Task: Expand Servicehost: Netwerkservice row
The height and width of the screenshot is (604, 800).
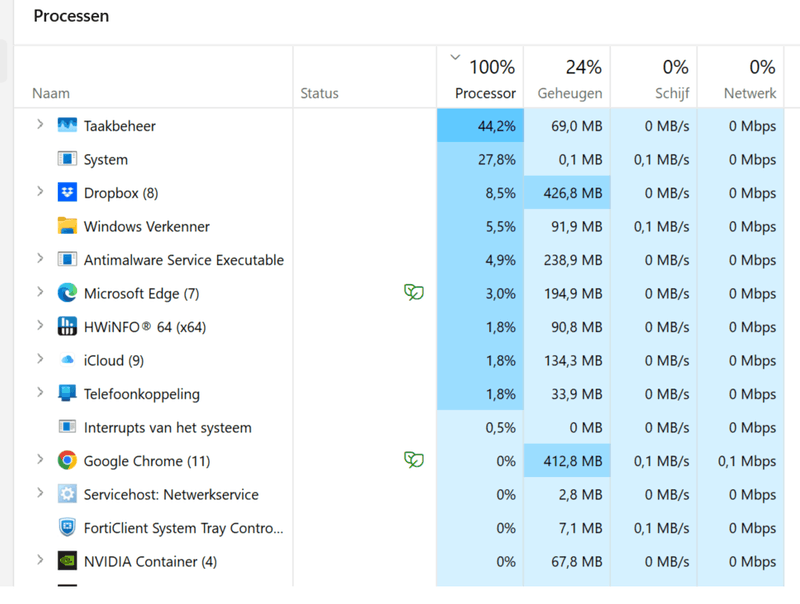Action: pyautogui.click(x=40, y=493)
